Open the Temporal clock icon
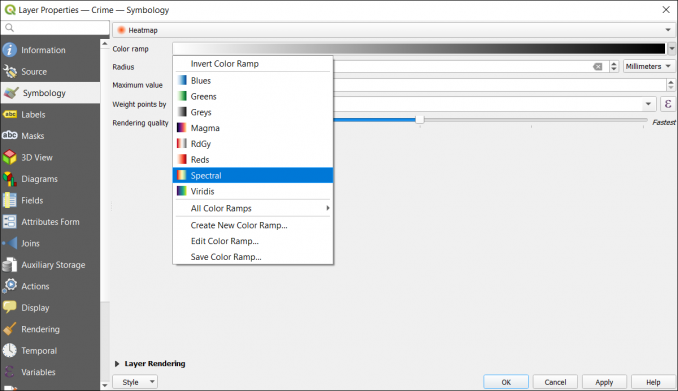The image size is (678, 391). [10, 350]
